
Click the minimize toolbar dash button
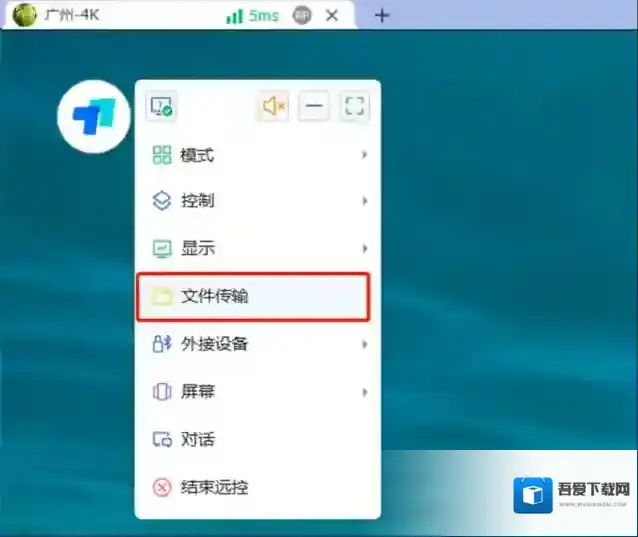(x=314, y=106)
